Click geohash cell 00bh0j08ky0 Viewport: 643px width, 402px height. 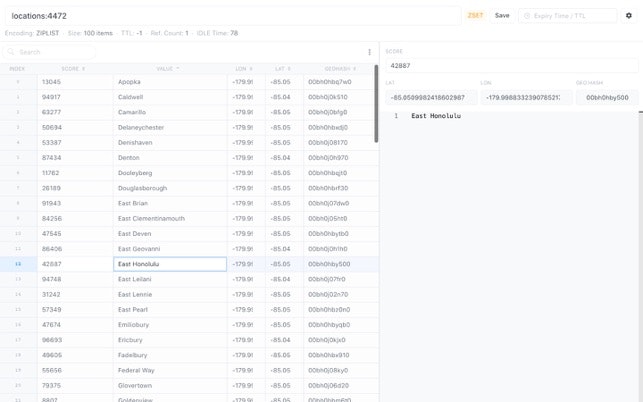339,370
